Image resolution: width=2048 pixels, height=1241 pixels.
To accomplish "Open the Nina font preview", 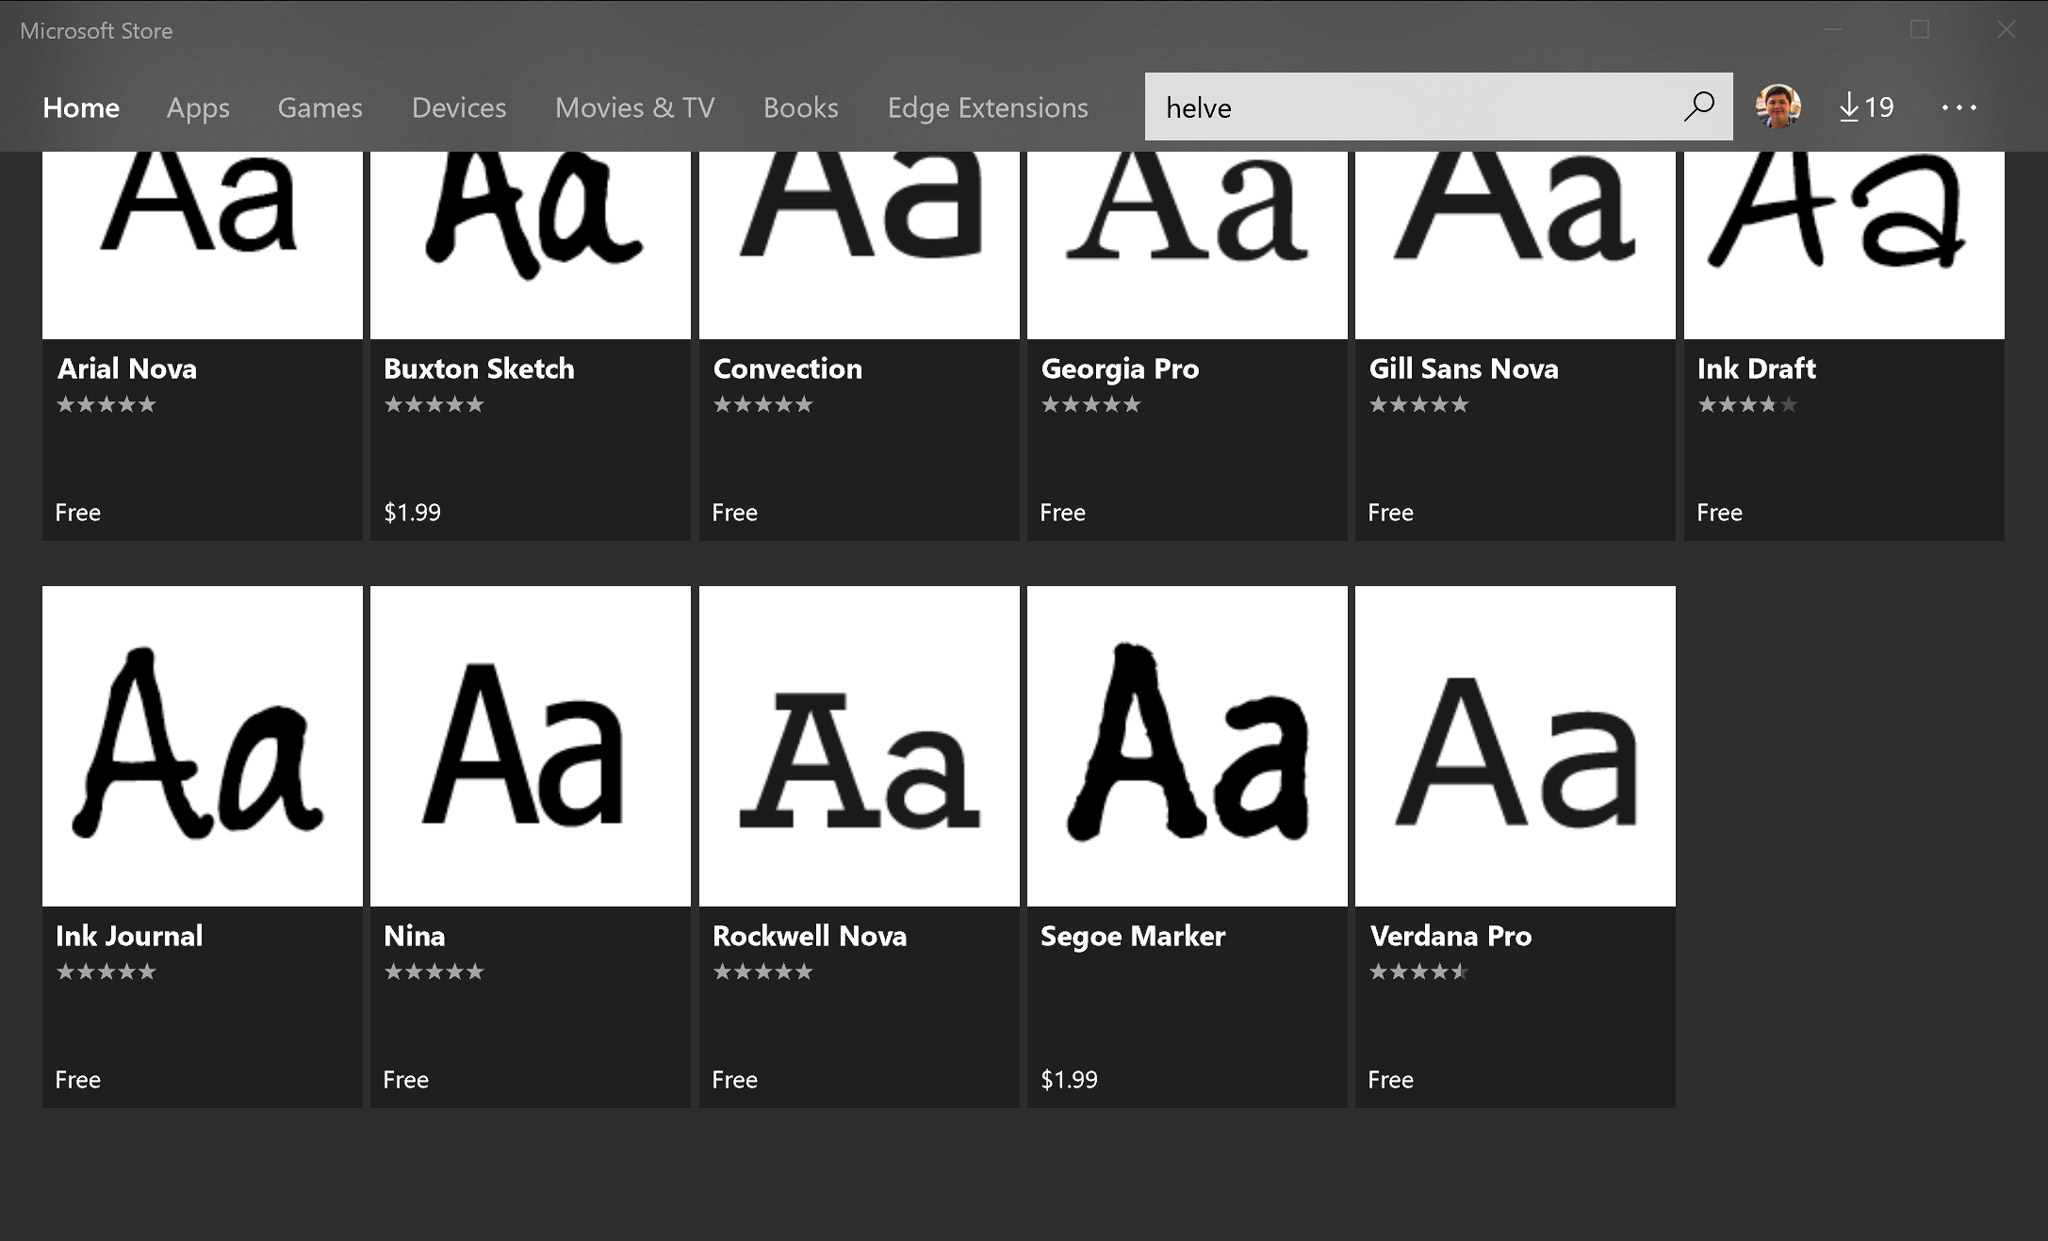I will point(530,746).
